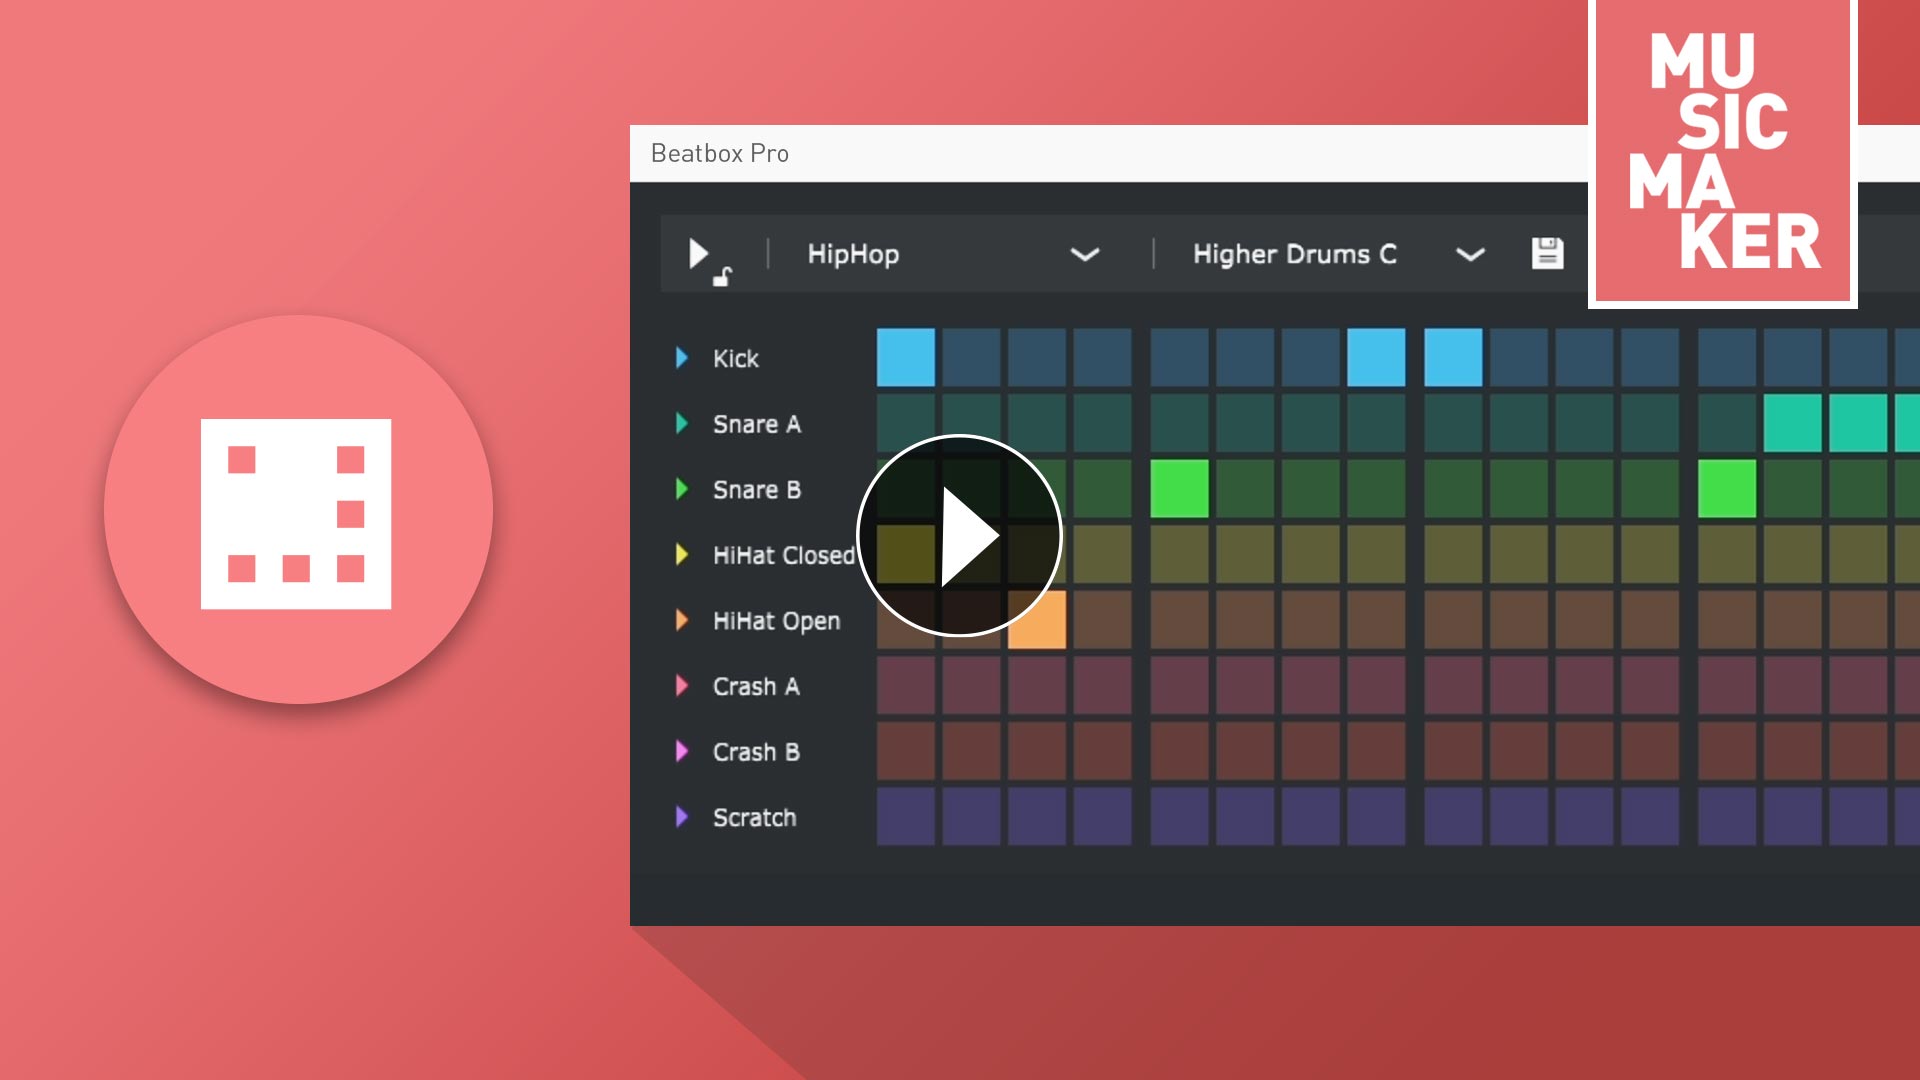Expand the Crash A track arrow
This screenshot has height=1080, width=1920.
(x=682, y=686)
